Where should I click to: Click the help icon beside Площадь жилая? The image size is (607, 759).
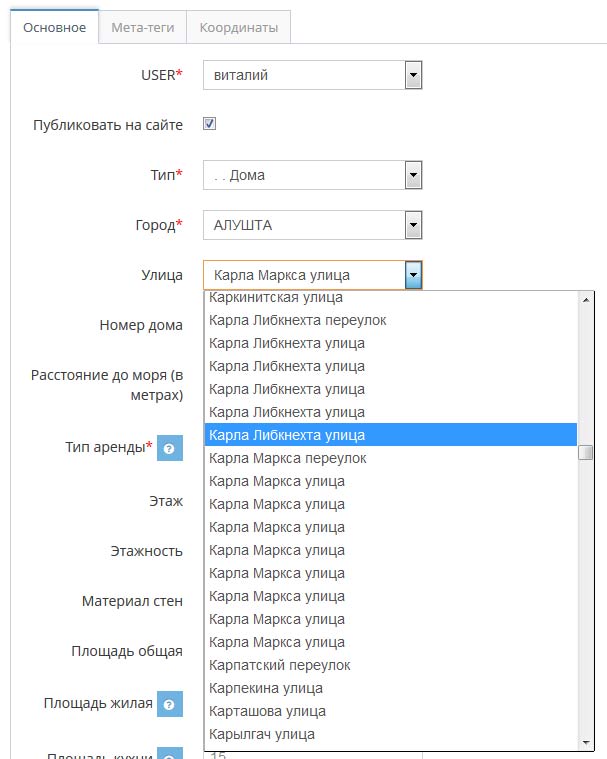click(x=170, y=704)
